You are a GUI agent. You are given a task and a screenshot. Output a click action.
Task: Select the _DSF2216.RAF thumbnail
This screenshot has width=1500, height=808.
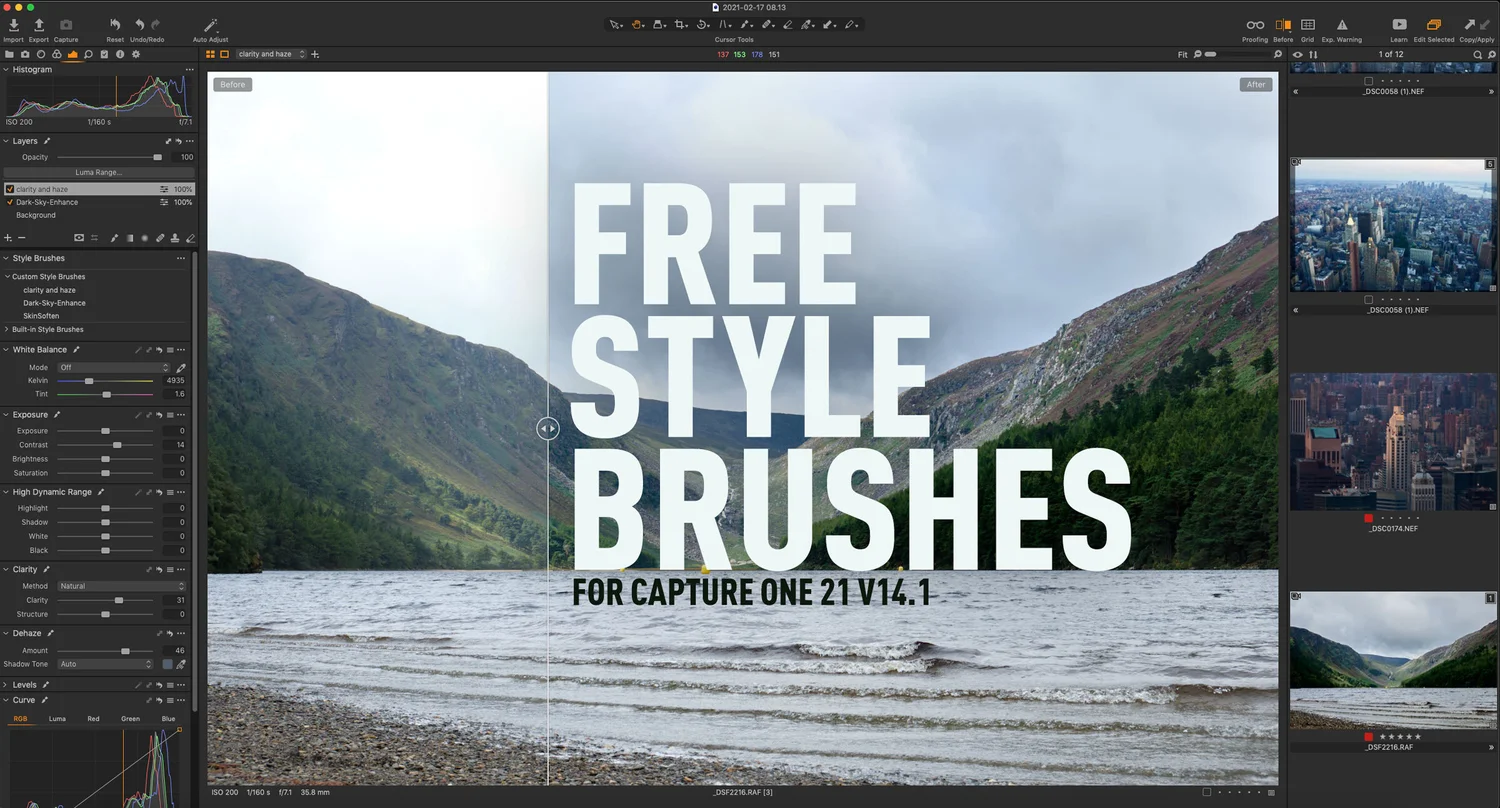pos(1391,660)
